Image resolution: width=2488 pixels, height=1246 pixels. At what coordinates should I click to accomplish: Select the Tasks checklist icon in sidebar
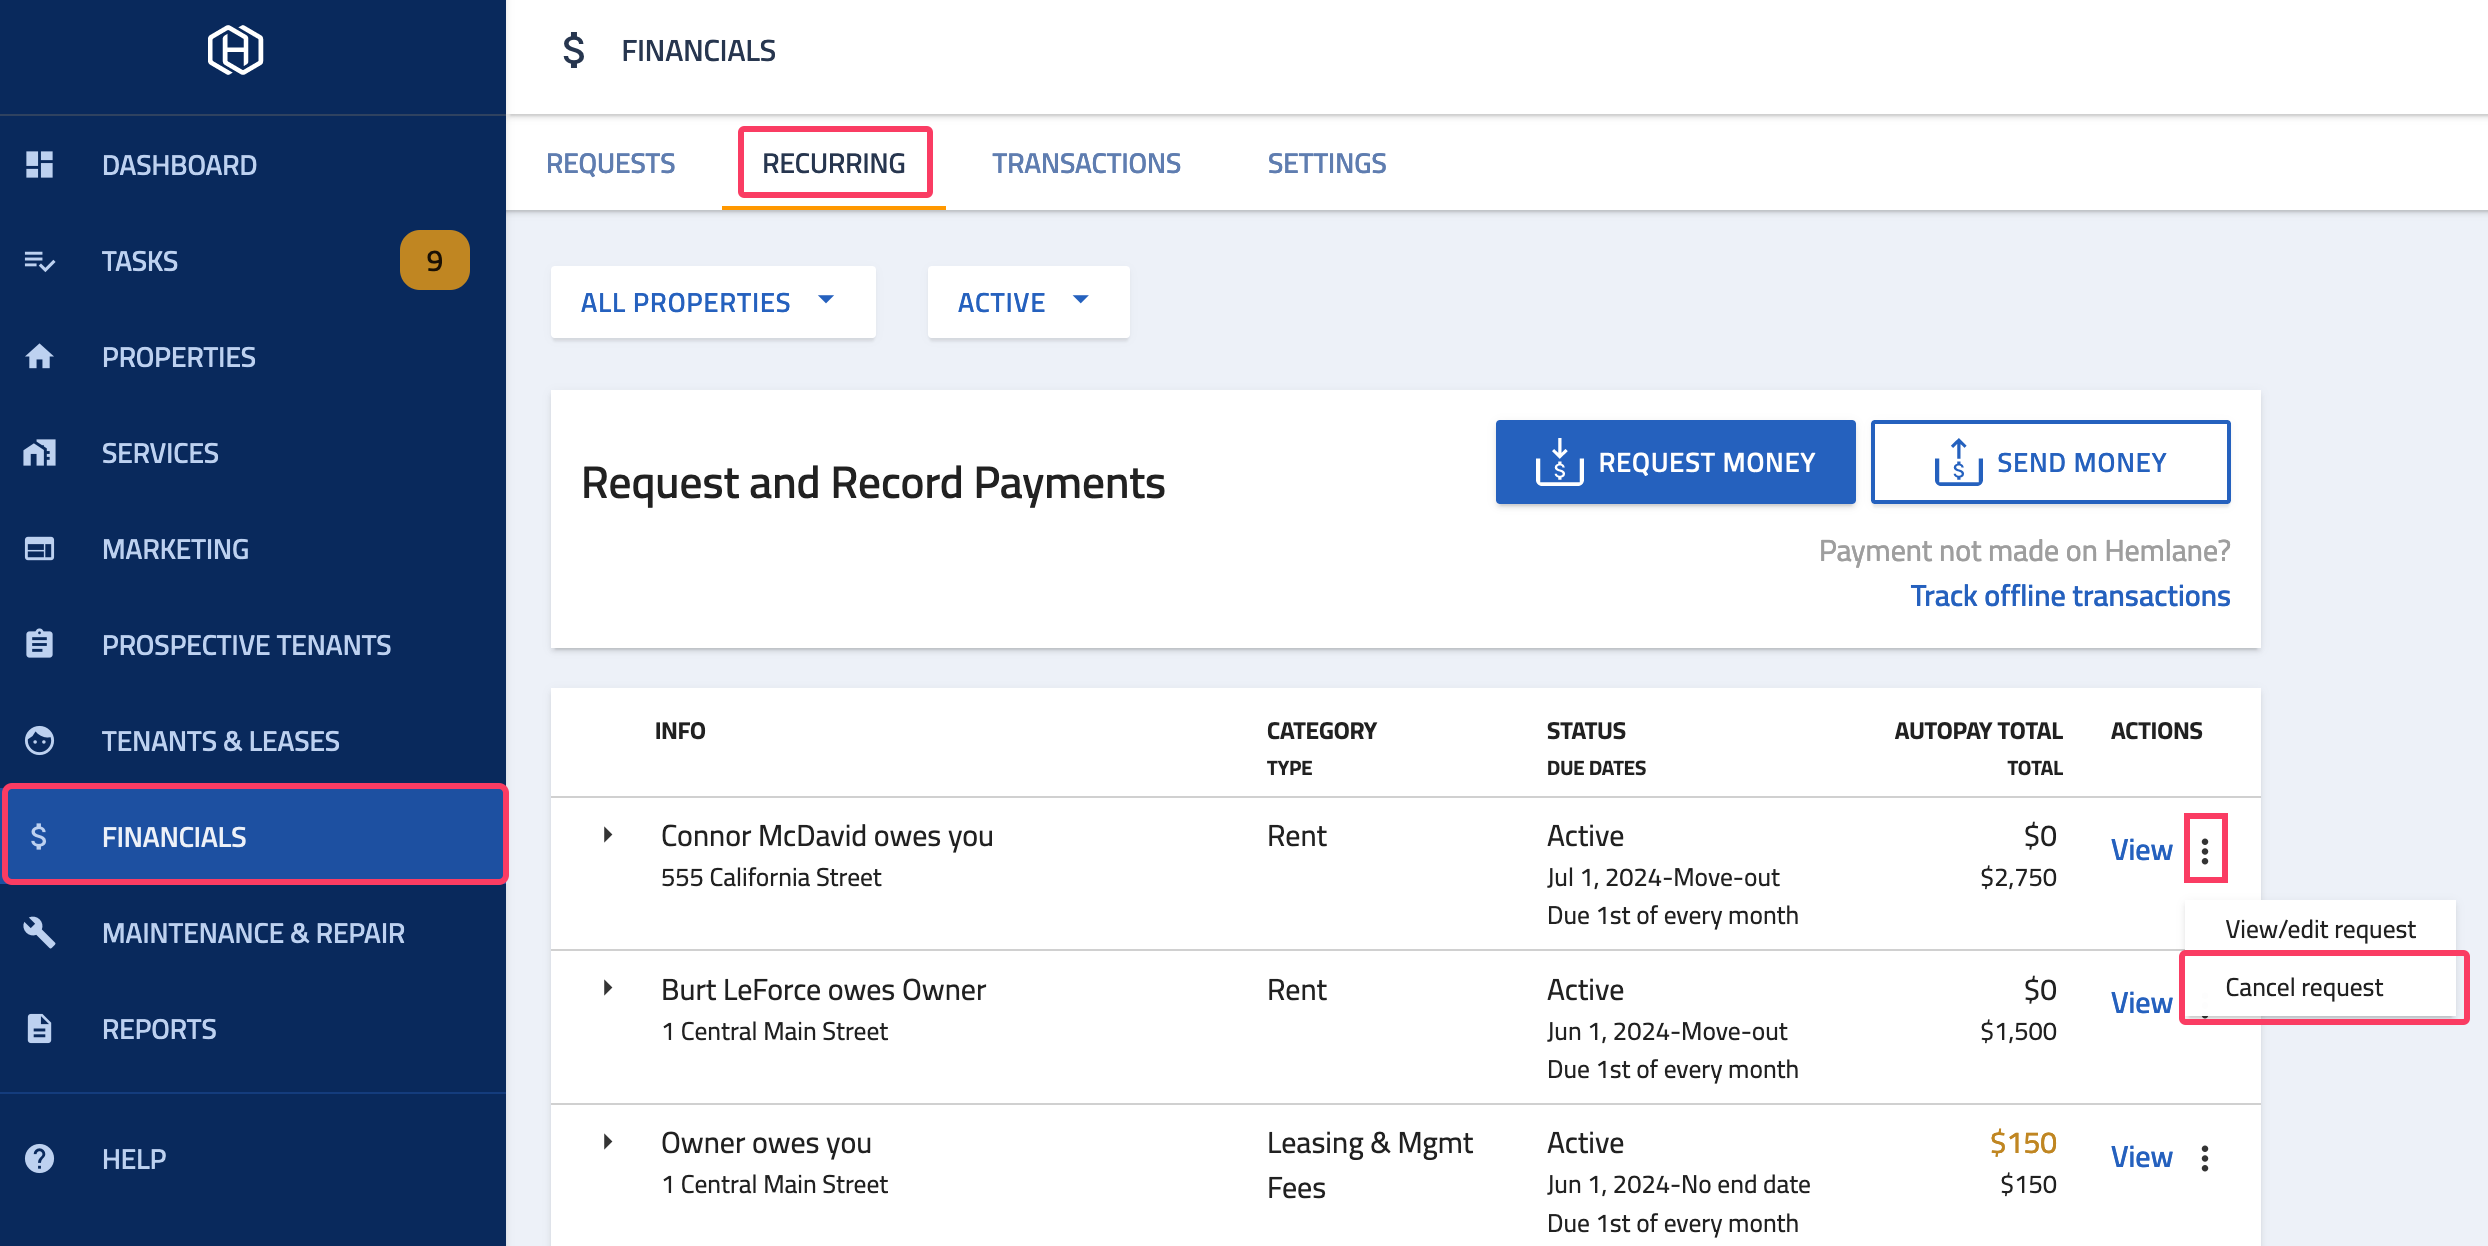[40, 260]
